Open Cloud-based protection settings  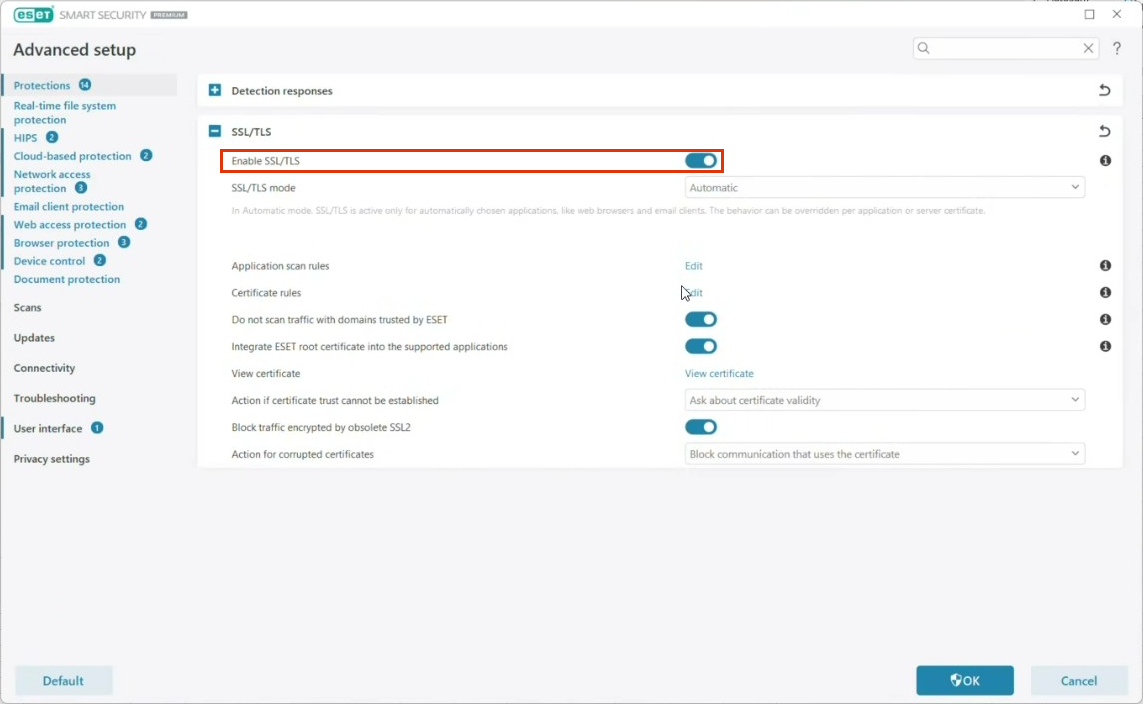[72, 156]
